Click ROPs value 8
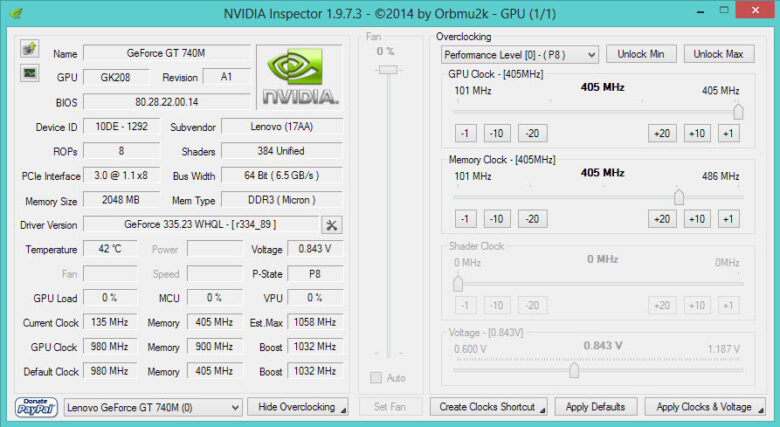 click(122, 151)
